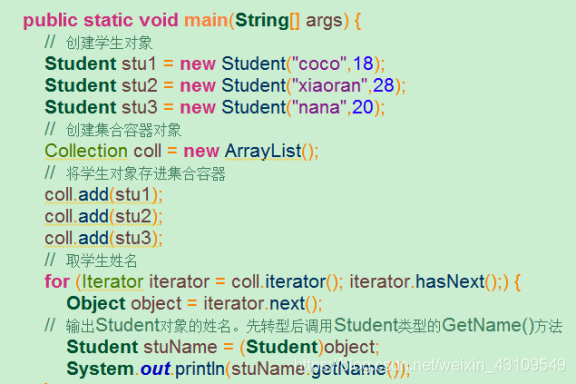
Task: Click the "xiaoran" string literal
Action: pyautogui.click(x=329, y=85)
